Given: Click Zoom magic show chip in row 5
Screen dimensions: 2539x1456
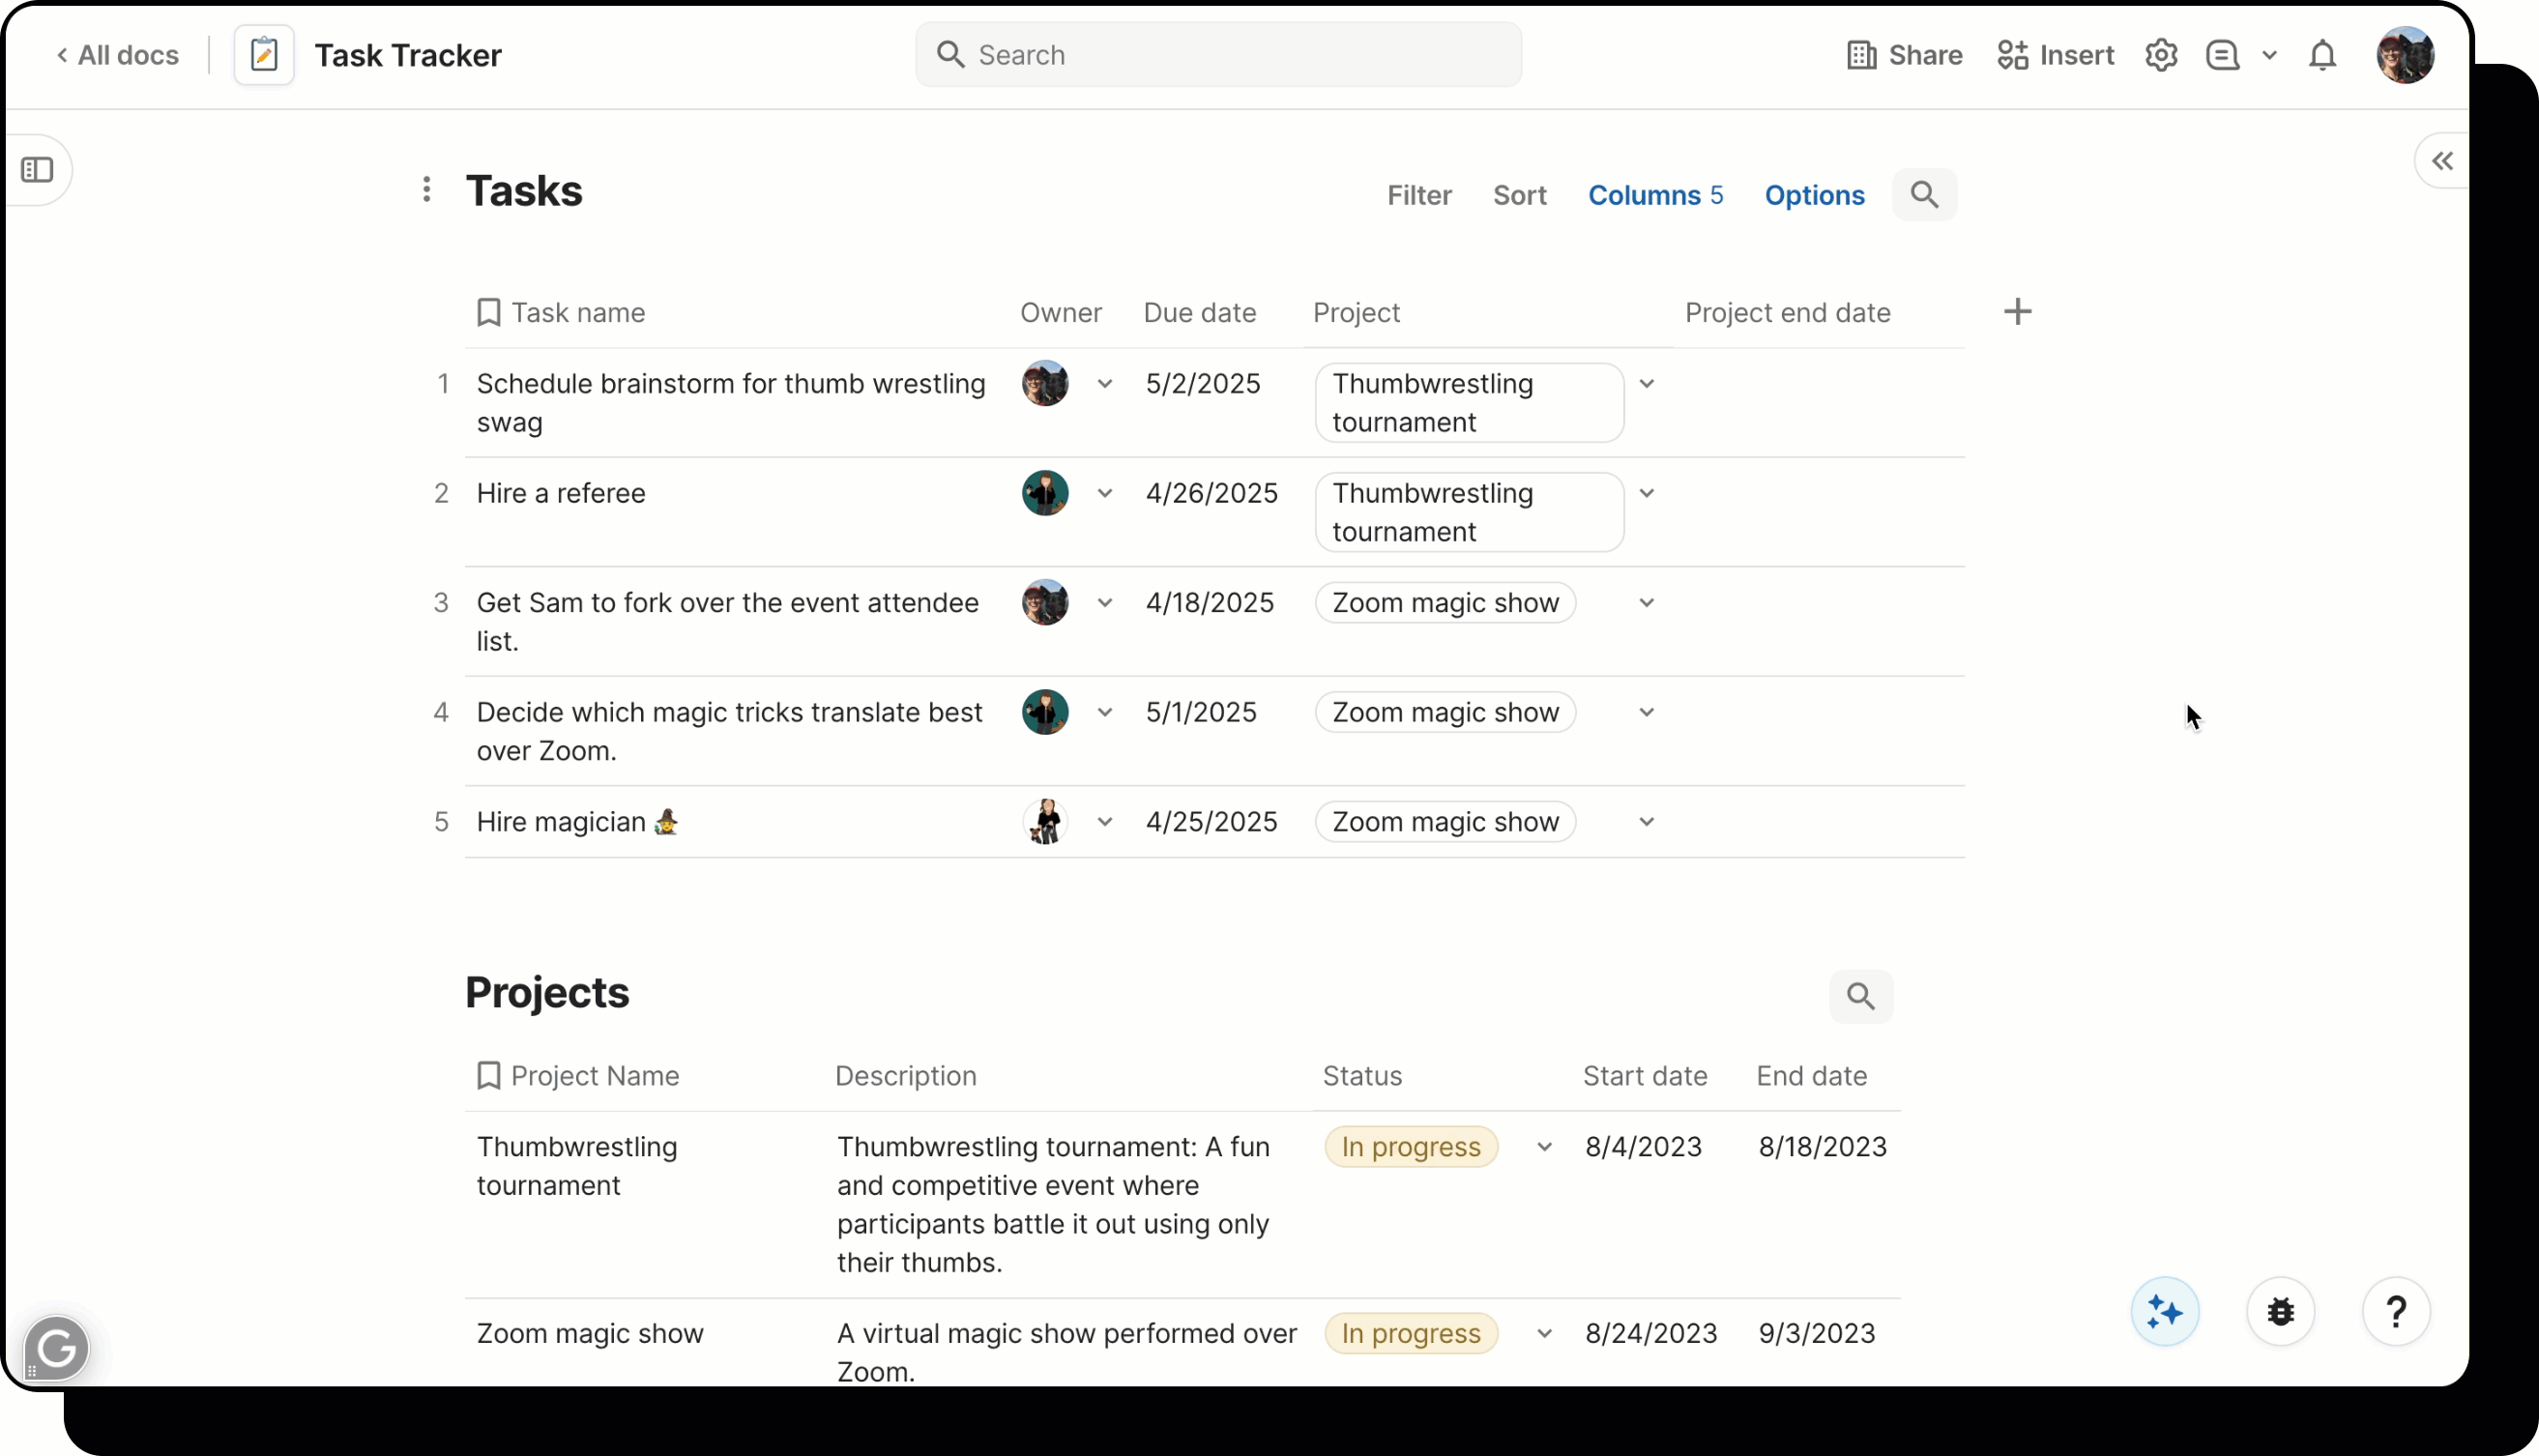Looking at the screenshot, I should tap(1445, 822).
